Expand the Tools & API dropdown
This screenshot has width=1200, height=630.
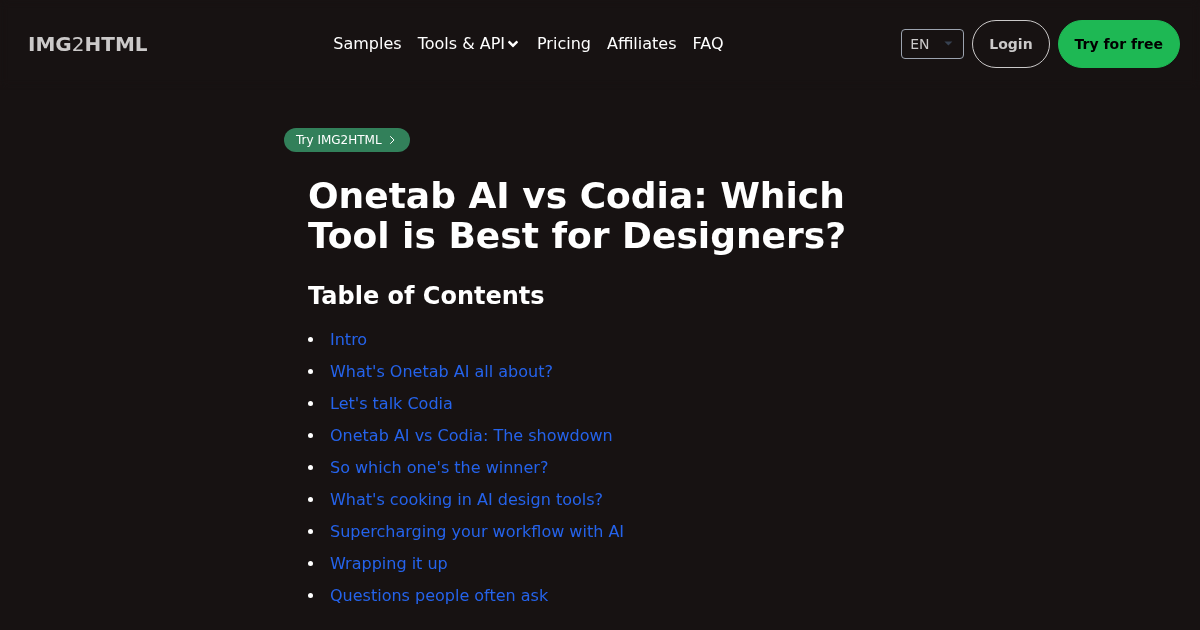[x=468, y=44]
